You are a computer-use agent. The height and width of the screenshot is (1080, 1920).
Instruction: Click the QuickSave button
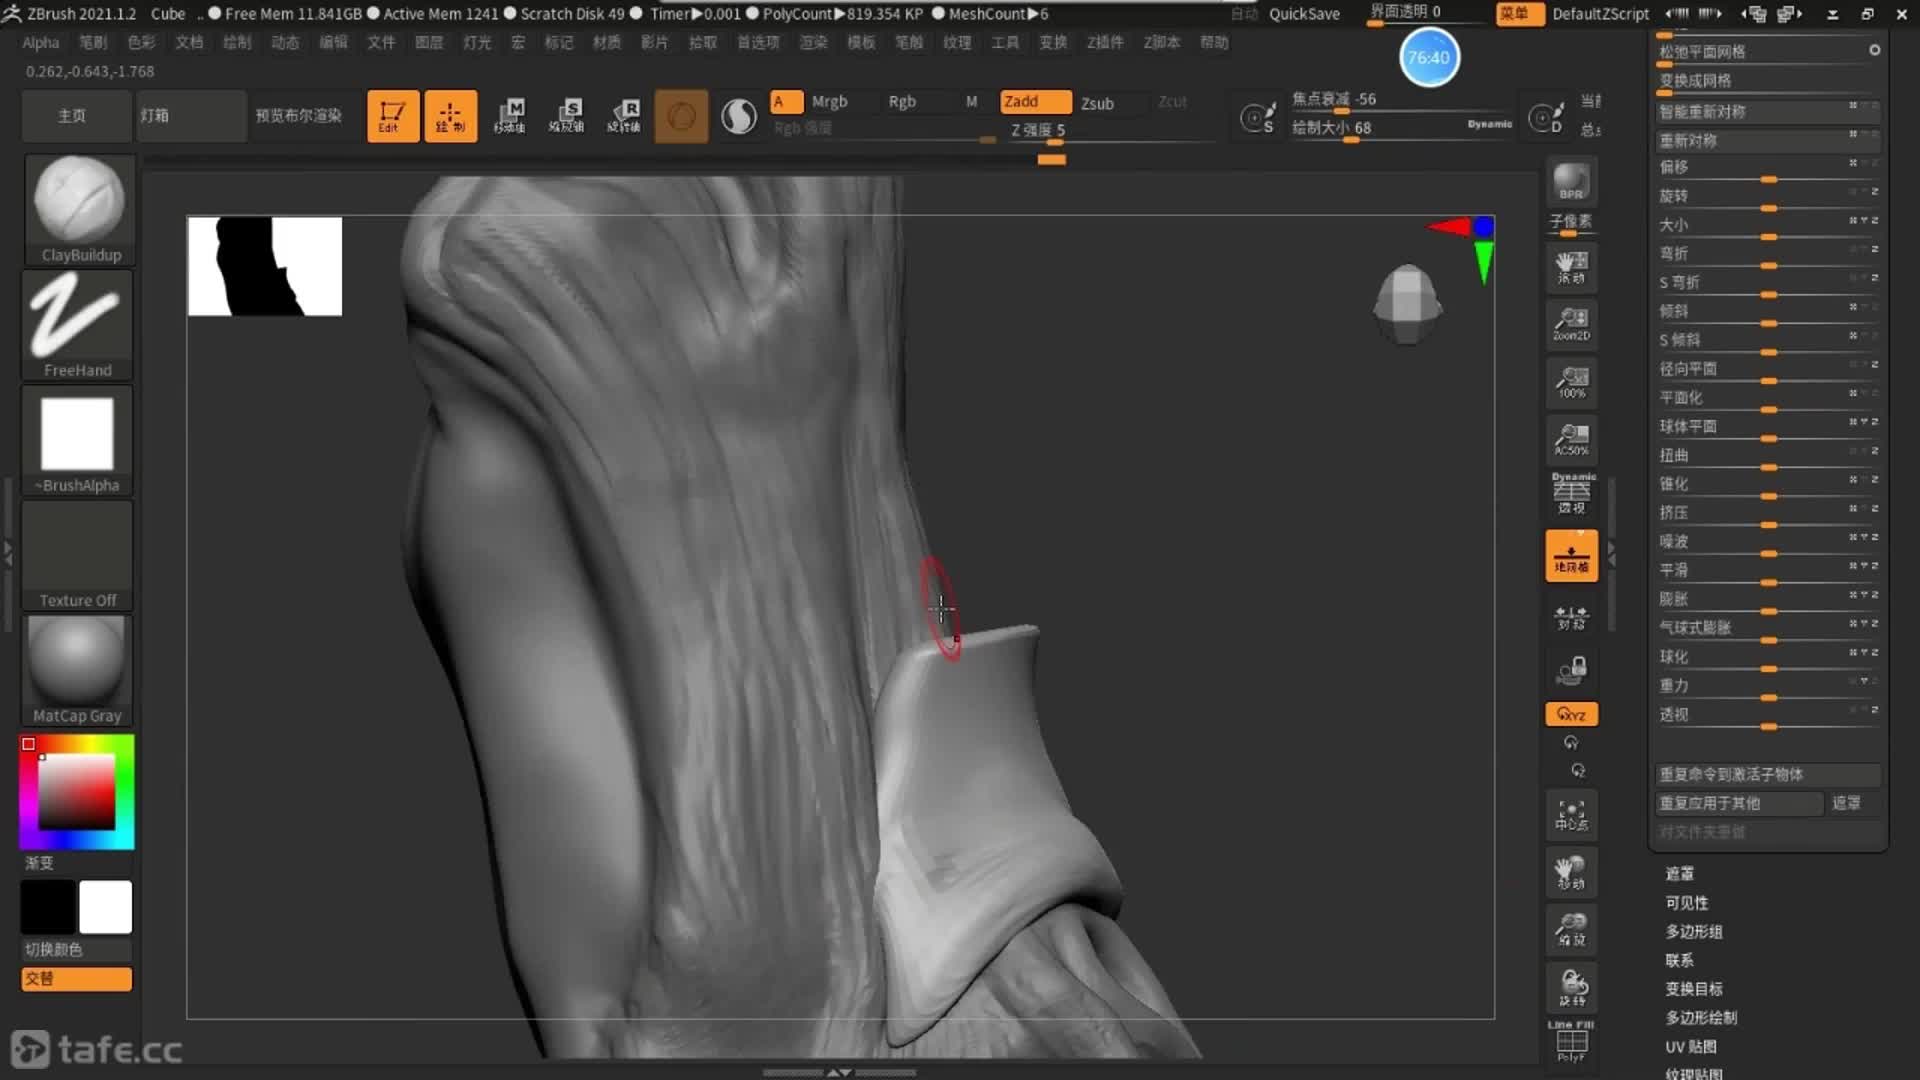(x=1304, y=13)
